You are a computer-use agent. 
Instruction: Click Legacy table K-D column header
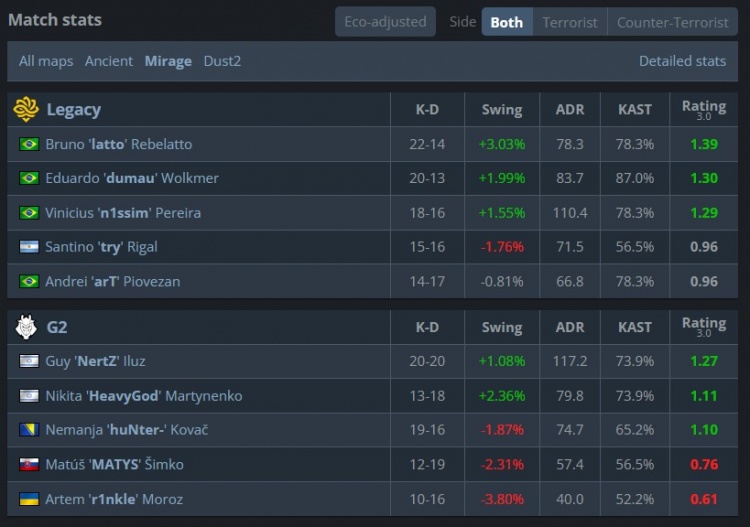(427, 110)
